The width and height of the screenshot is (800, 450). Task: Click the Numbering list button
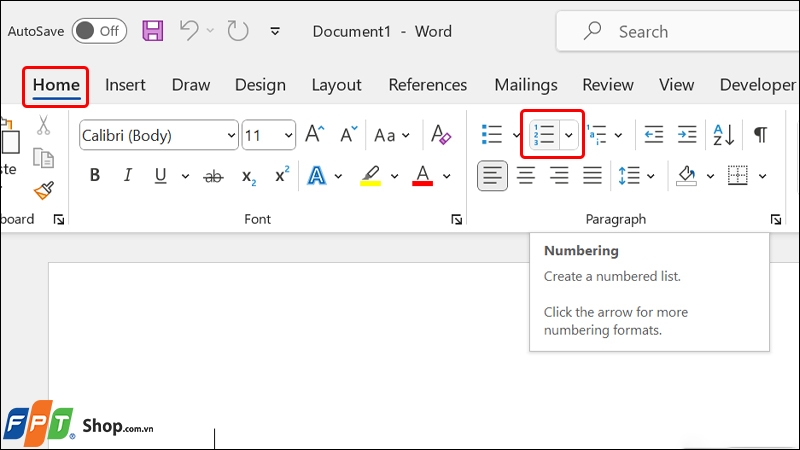(544, 135)
